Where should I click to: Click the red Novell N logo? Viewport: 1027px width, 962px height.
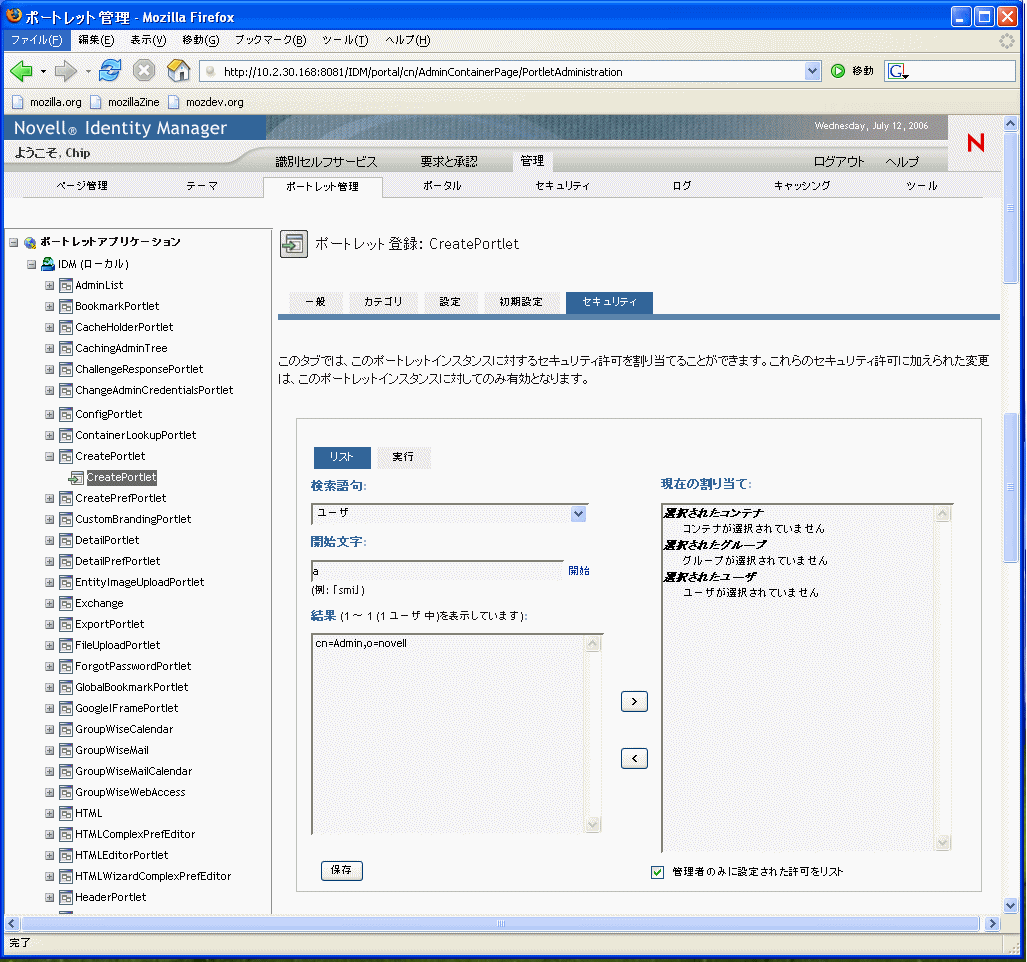click(975, 142)
